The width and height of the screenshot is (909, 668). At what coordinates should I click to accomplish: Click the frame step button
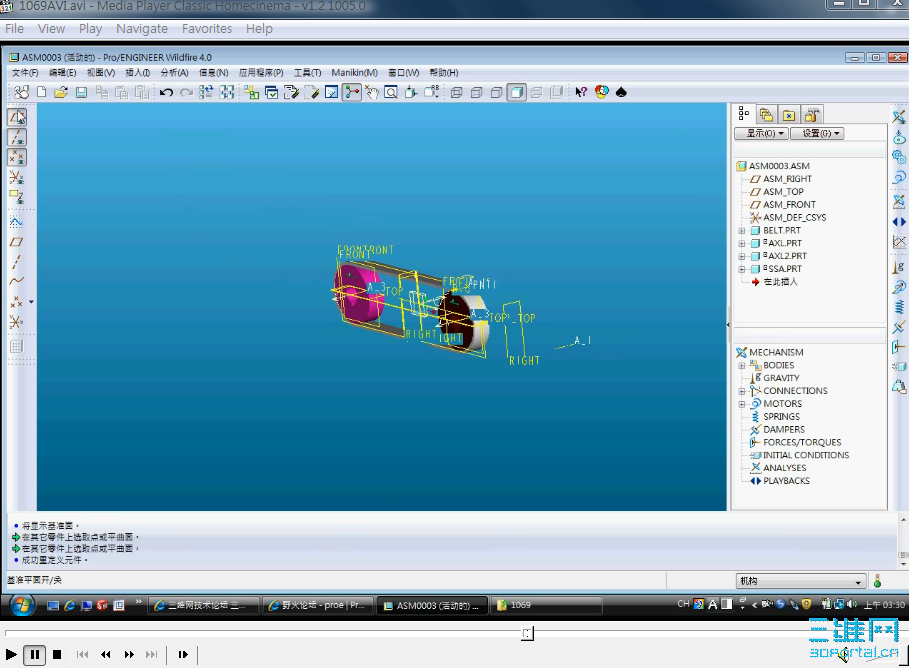[183, 654]
